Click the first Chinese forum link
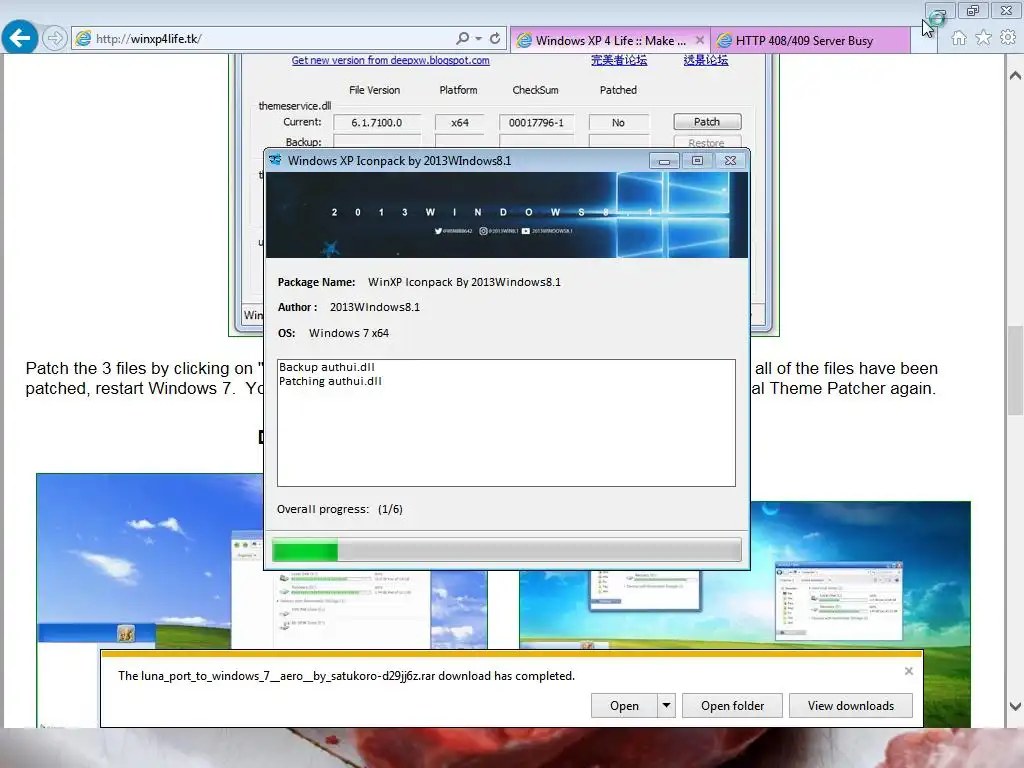The width and height of the screenshot is (1024, 768). pyautogui.click(x=619, y=60)
